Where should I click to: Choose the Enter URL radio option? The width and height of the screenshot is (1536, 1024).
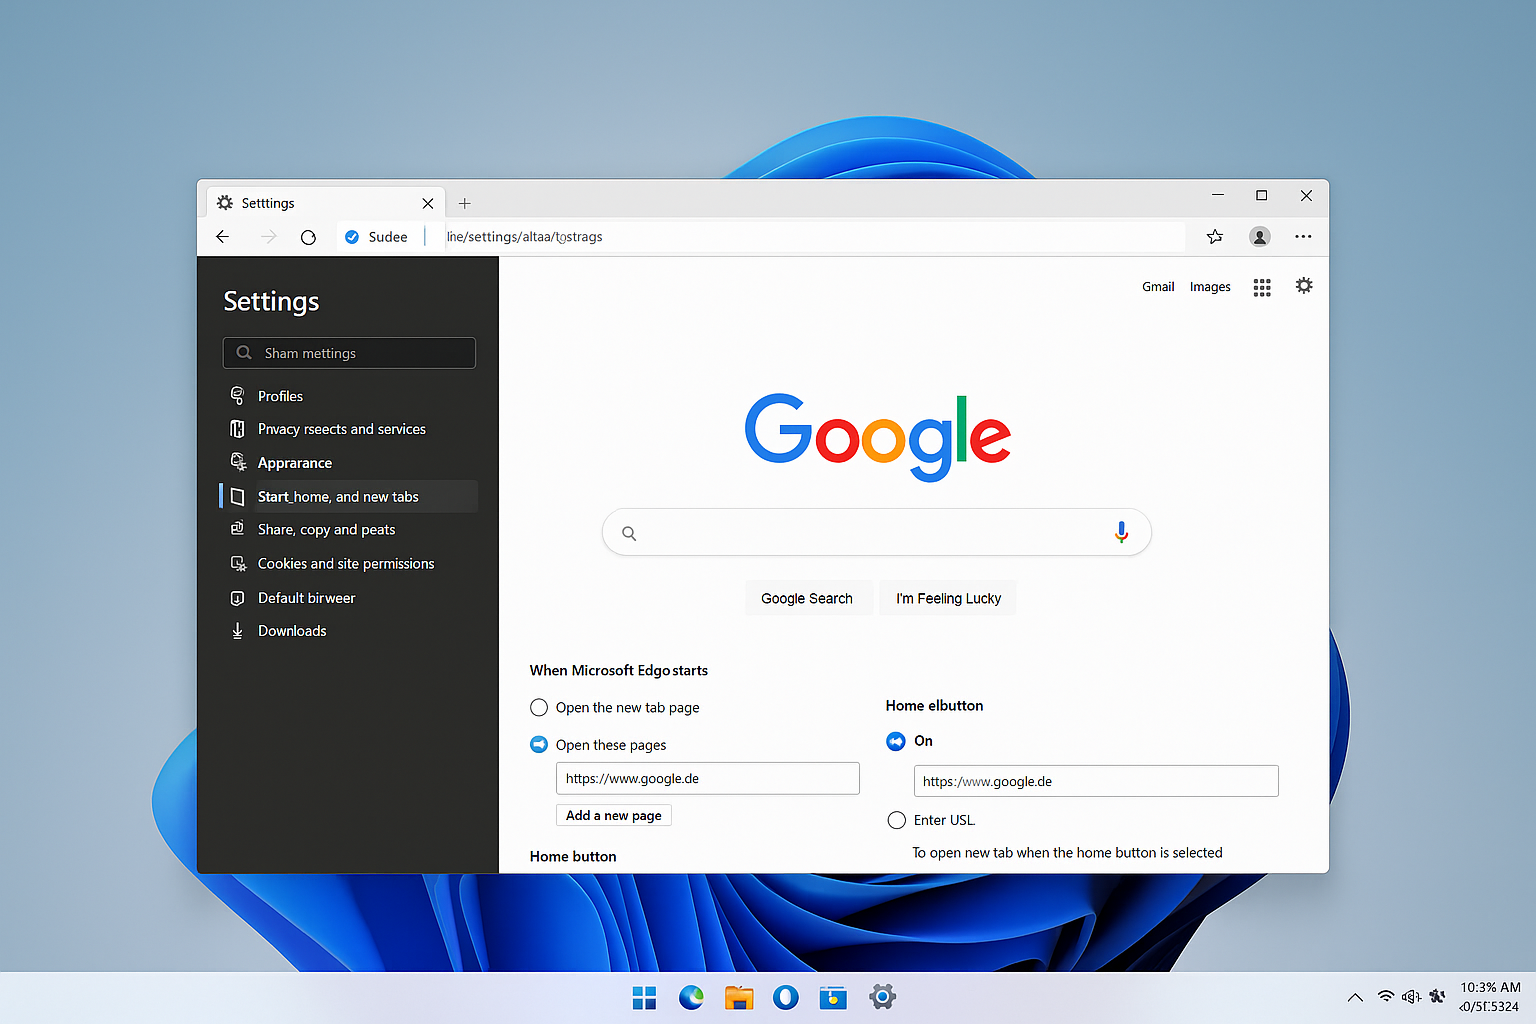(x=897, y=820)
